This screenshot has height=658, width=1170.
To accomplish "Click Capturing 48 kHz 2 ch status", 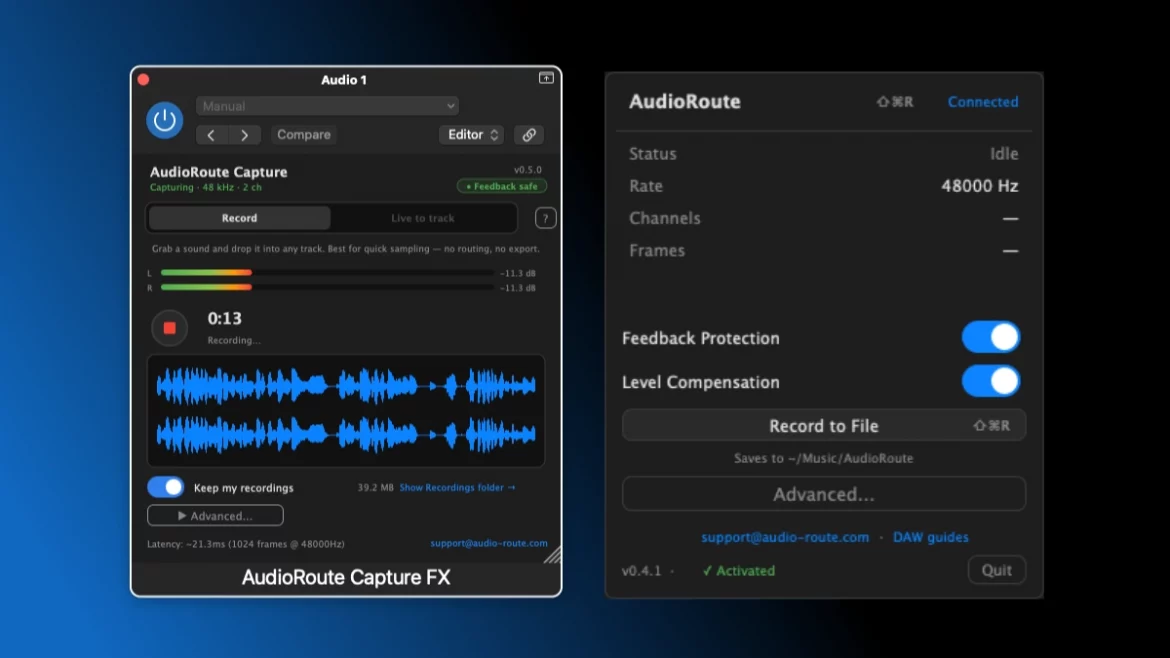I will pyautogui.click(x=206, y=187).
